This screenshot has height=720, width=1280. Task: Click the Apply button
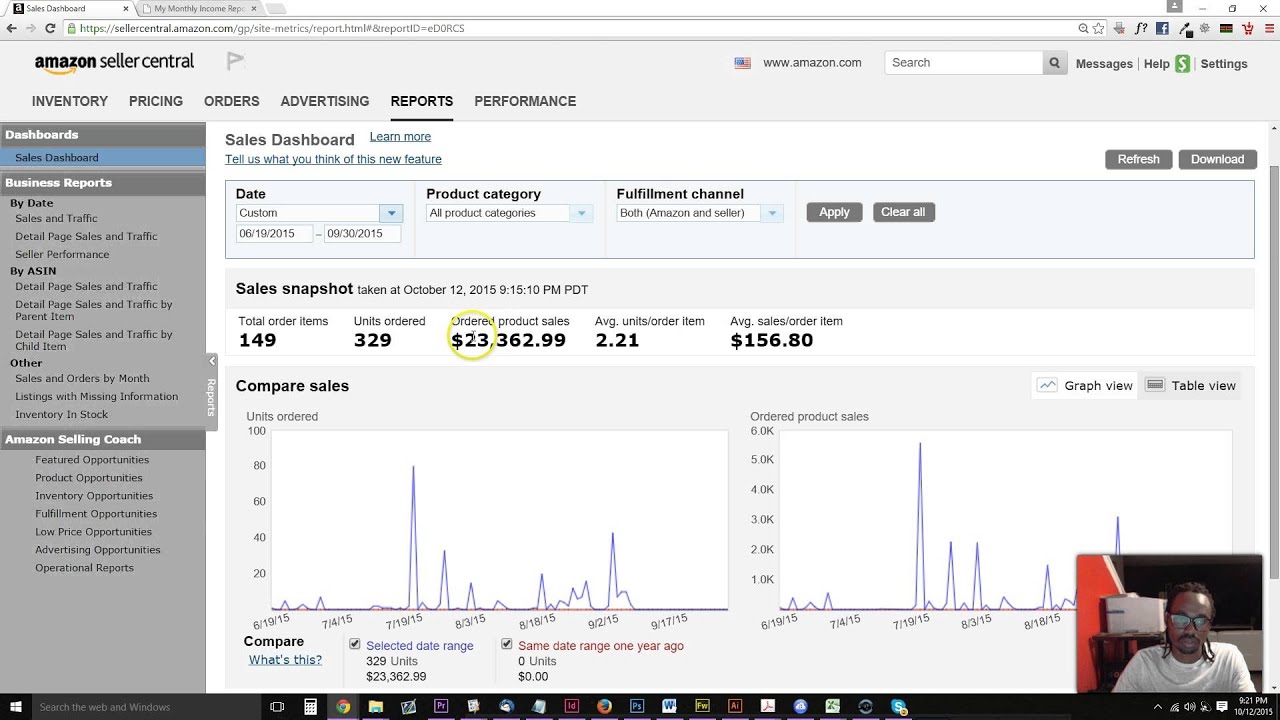tap(834, 212)
